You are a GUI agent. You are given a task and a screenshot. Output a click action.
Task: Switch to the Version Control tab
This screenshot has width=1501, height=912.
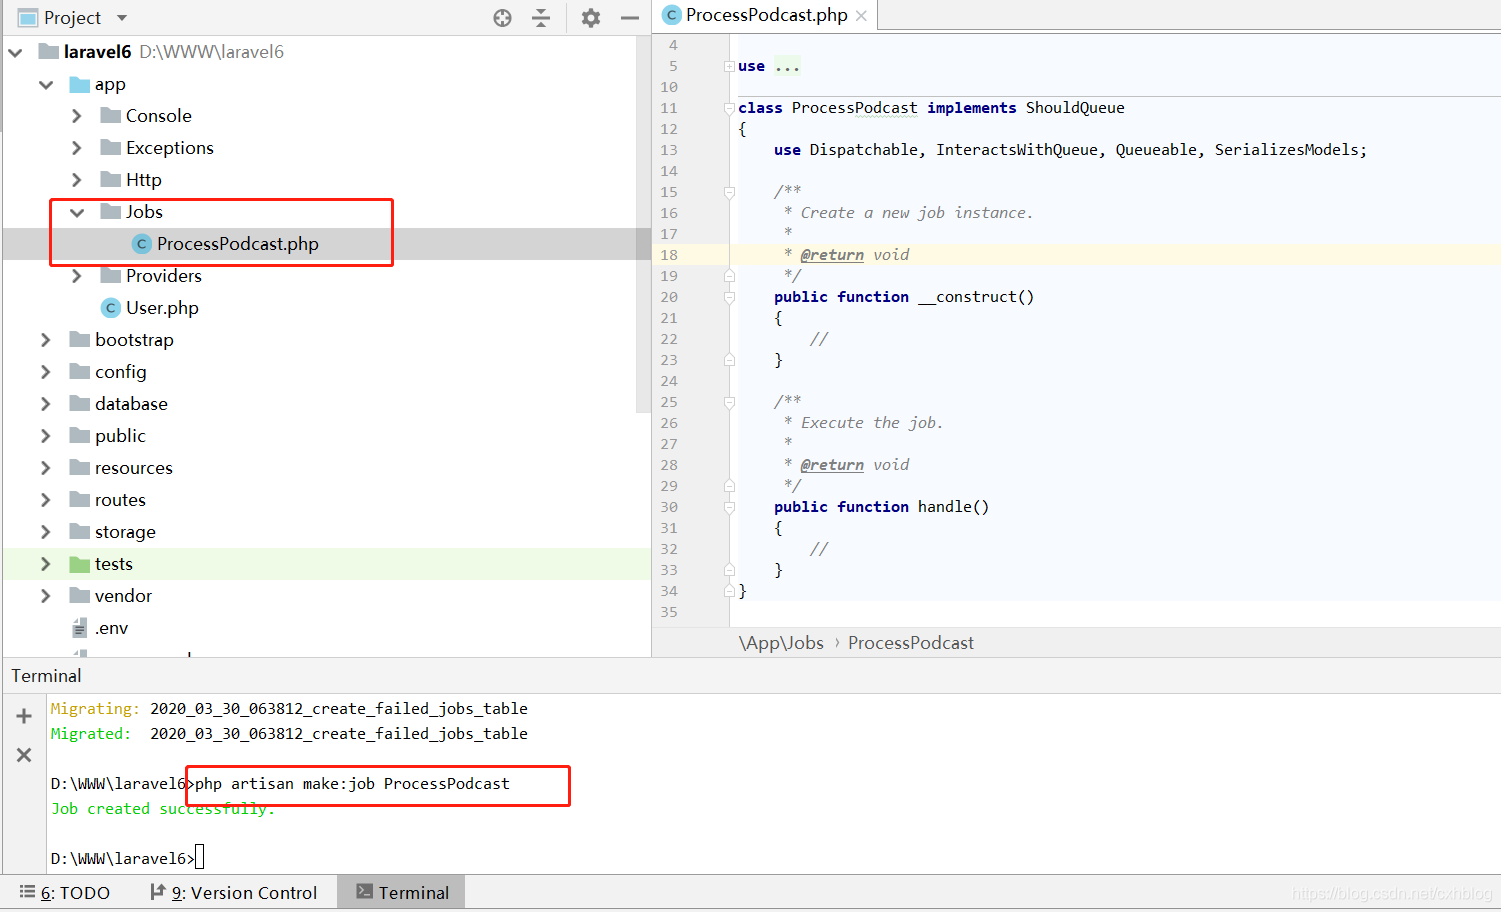click(x=234, y=892)
